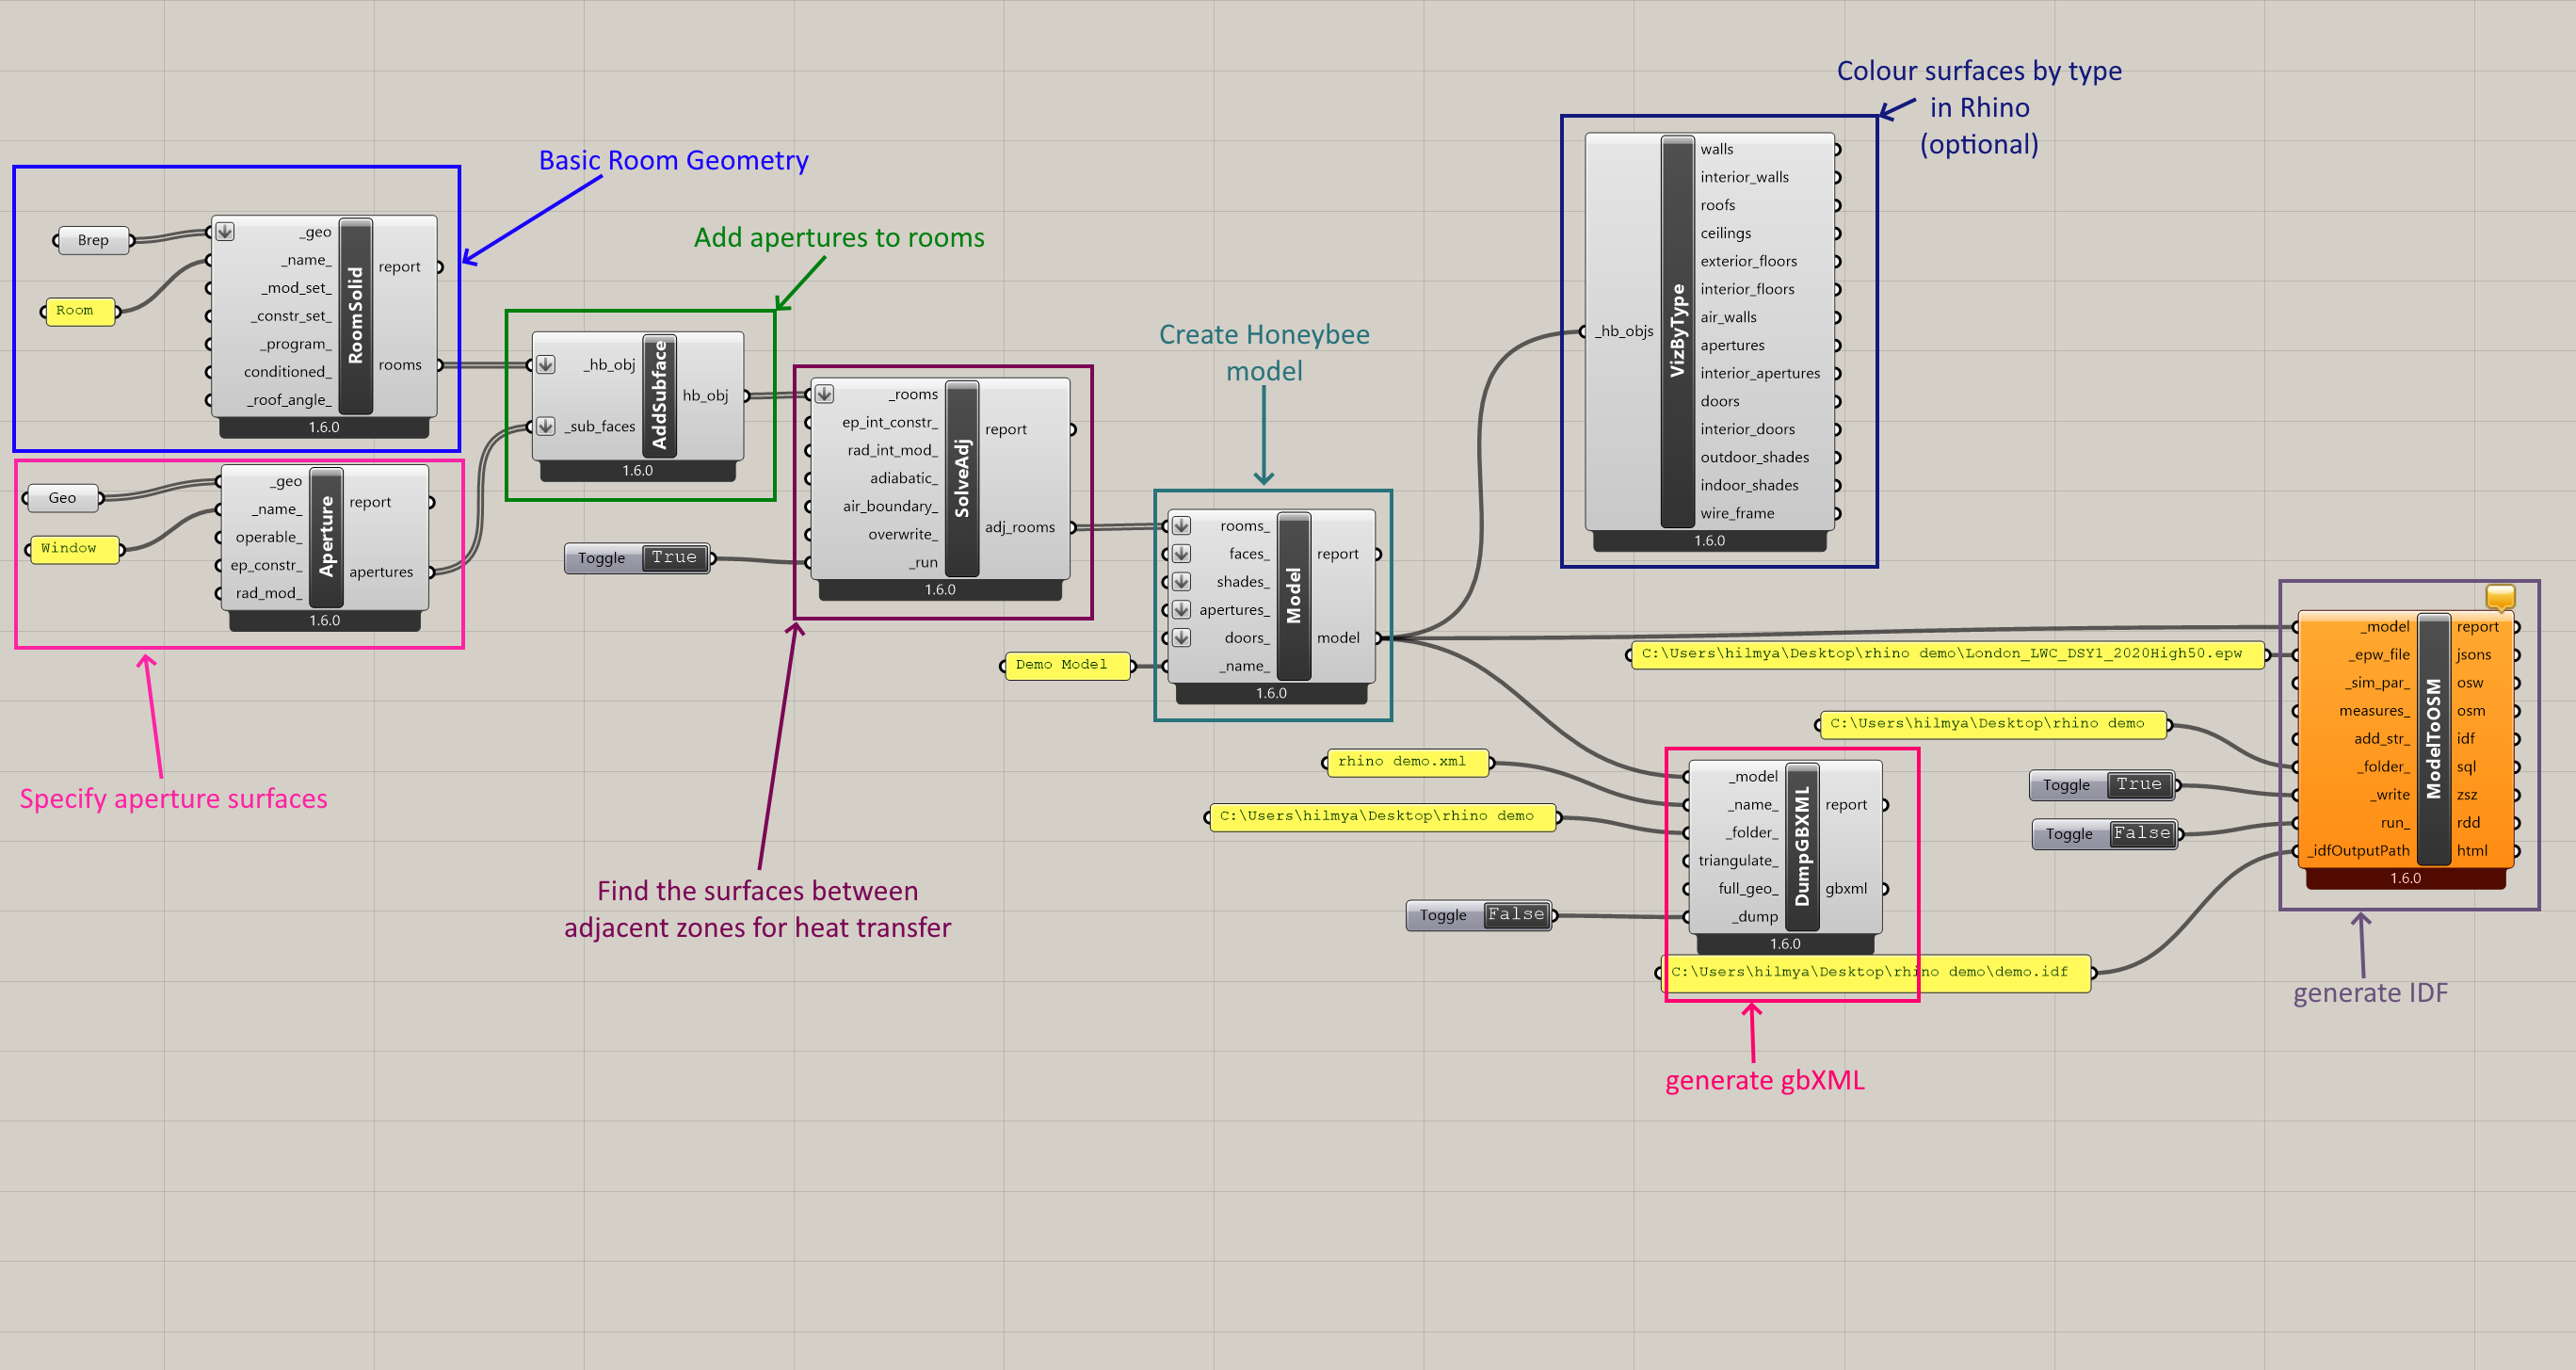The image size is (2576, 1370).
Task: Toggle the True switch feeding SolveAdj _run
Action: (x=674, y=557)
